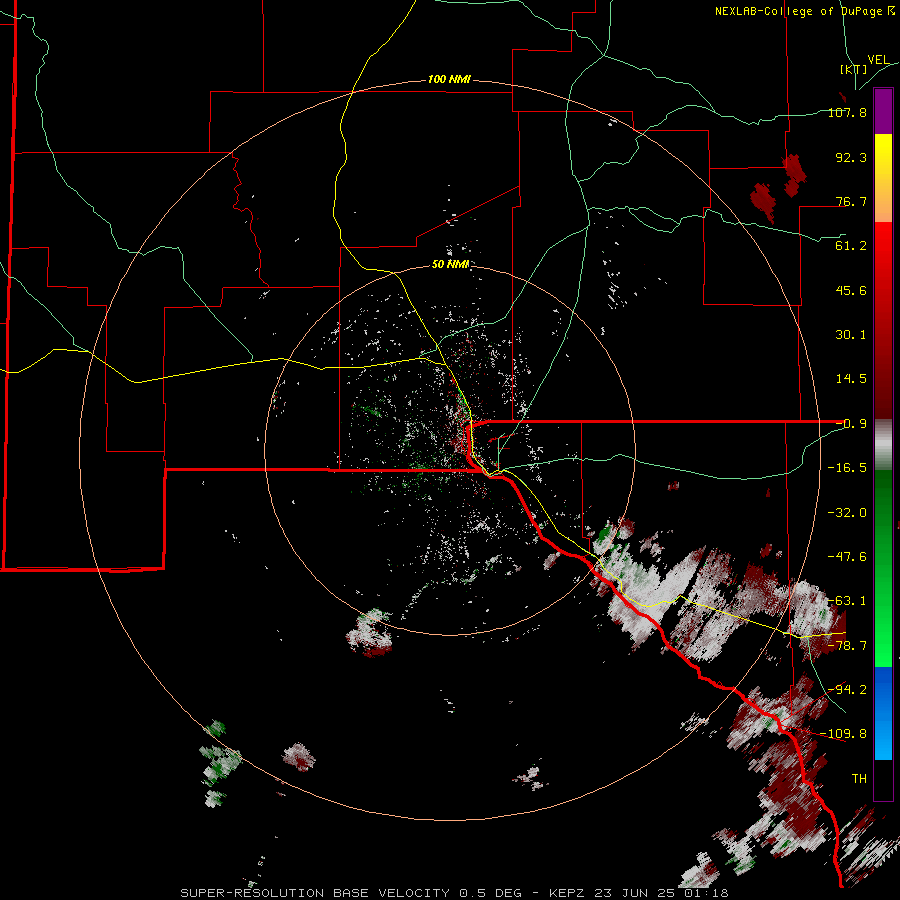Pick the purple segment of the color bar

[883, 111]
